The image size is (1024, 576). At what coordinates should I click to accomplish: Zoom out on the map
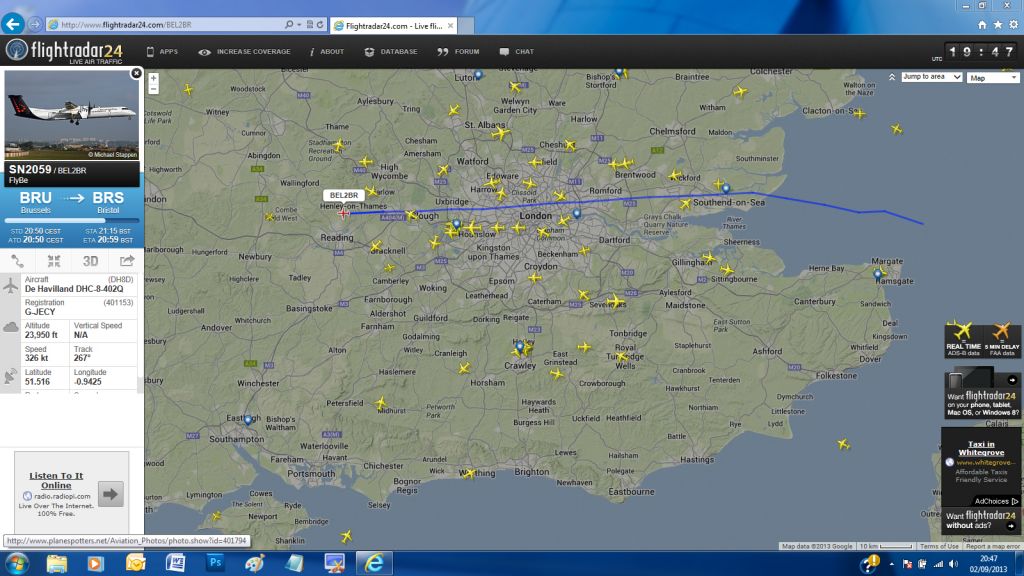pyautogui.click(x=153, y=89)
